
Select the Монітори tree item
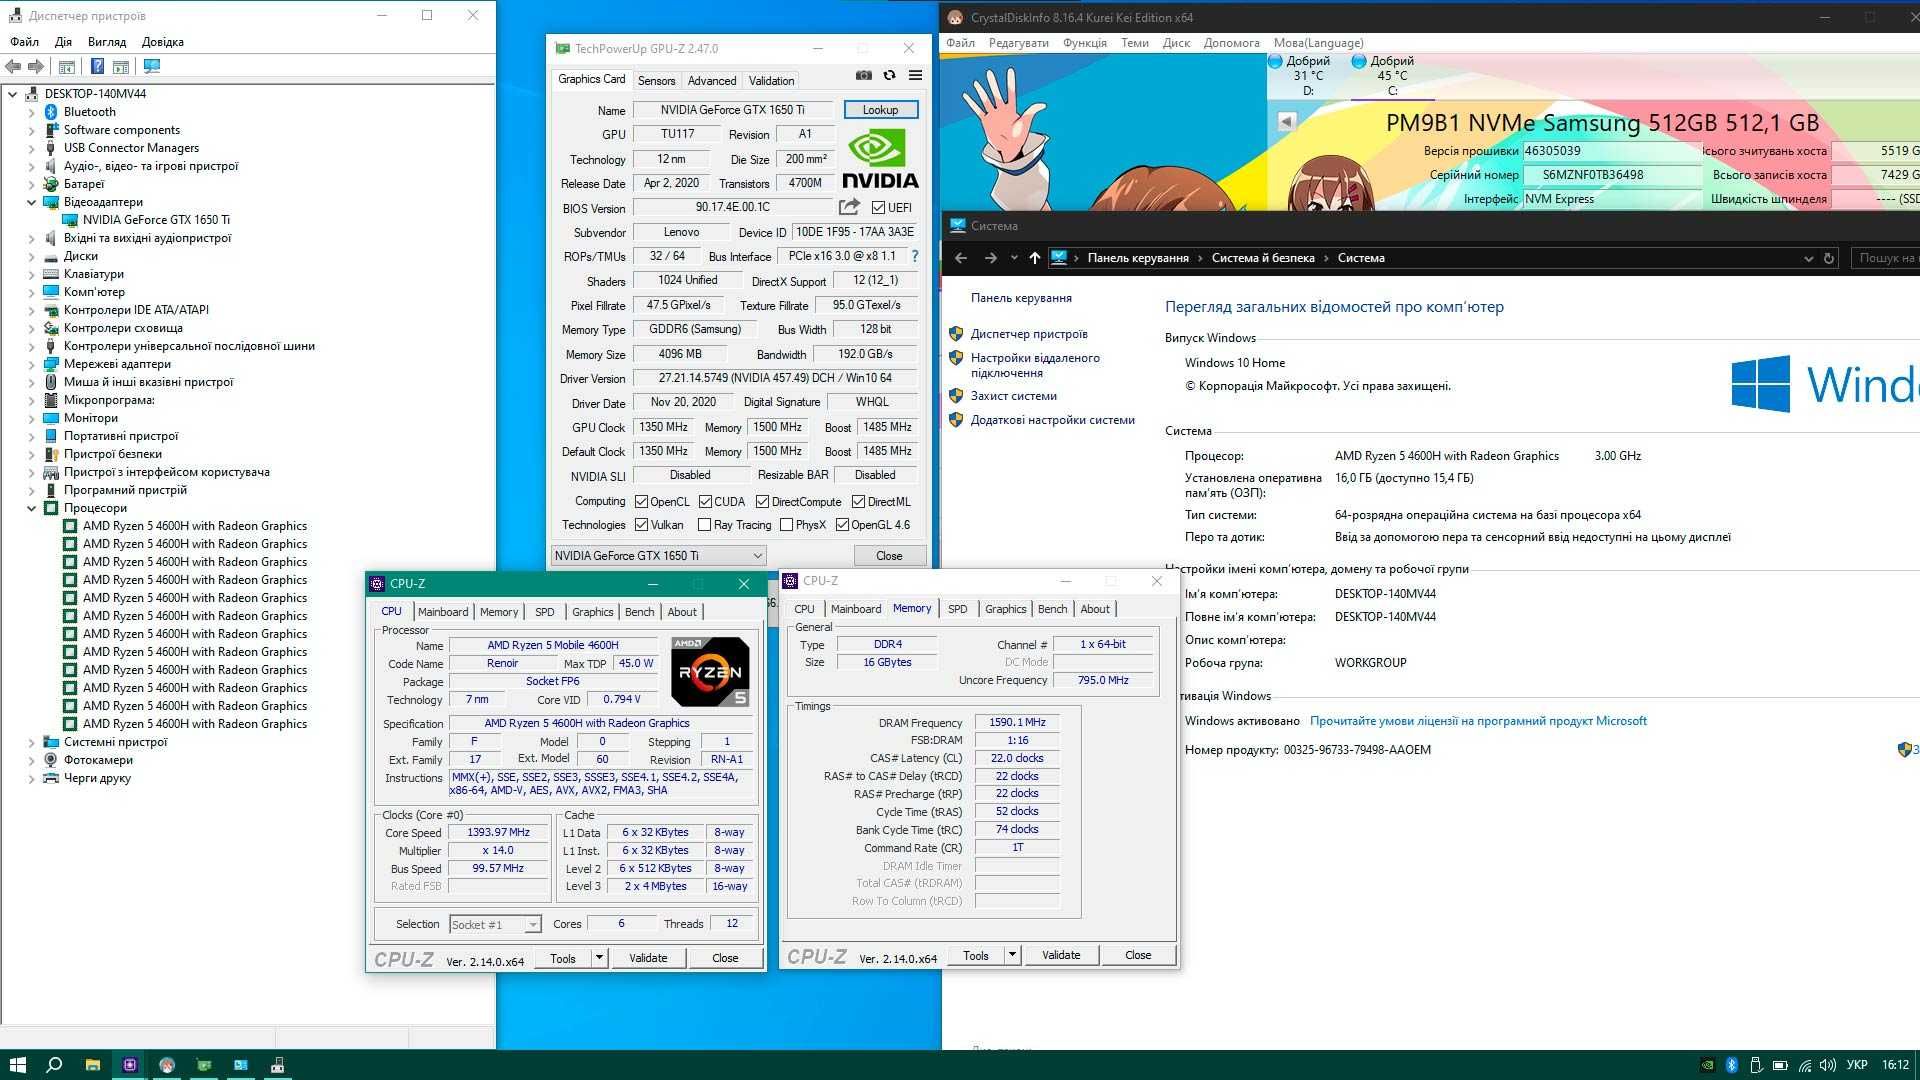[x=91, y=418]
